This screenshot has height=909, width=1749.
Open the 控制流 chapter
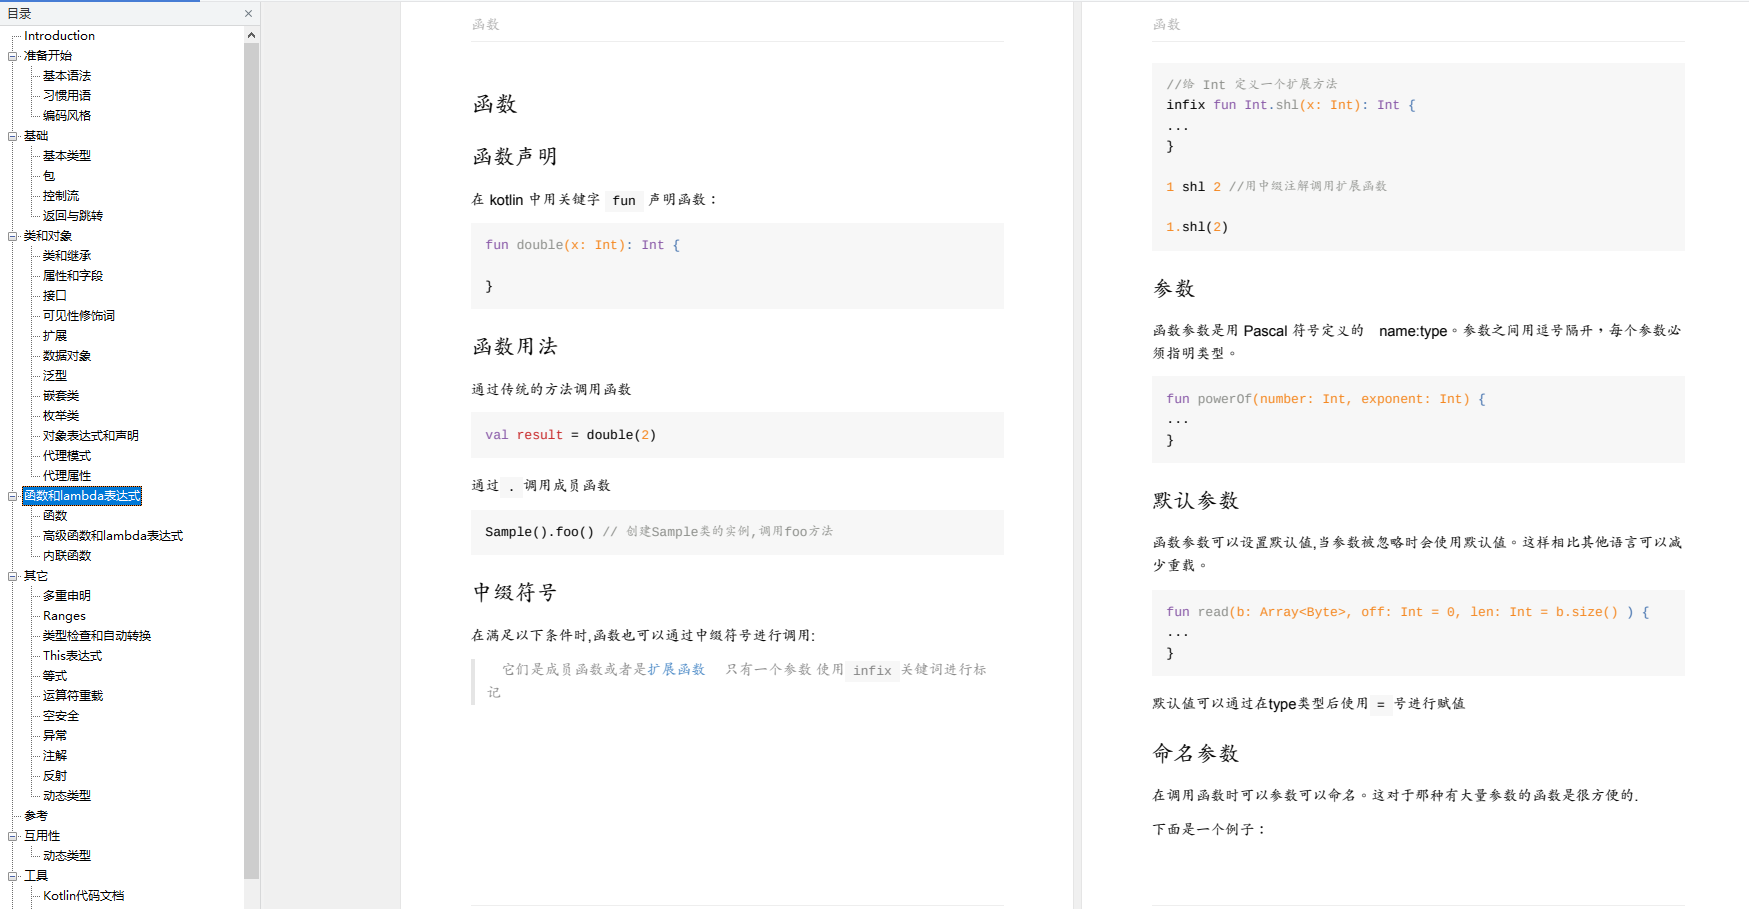(x=61, y=196)
